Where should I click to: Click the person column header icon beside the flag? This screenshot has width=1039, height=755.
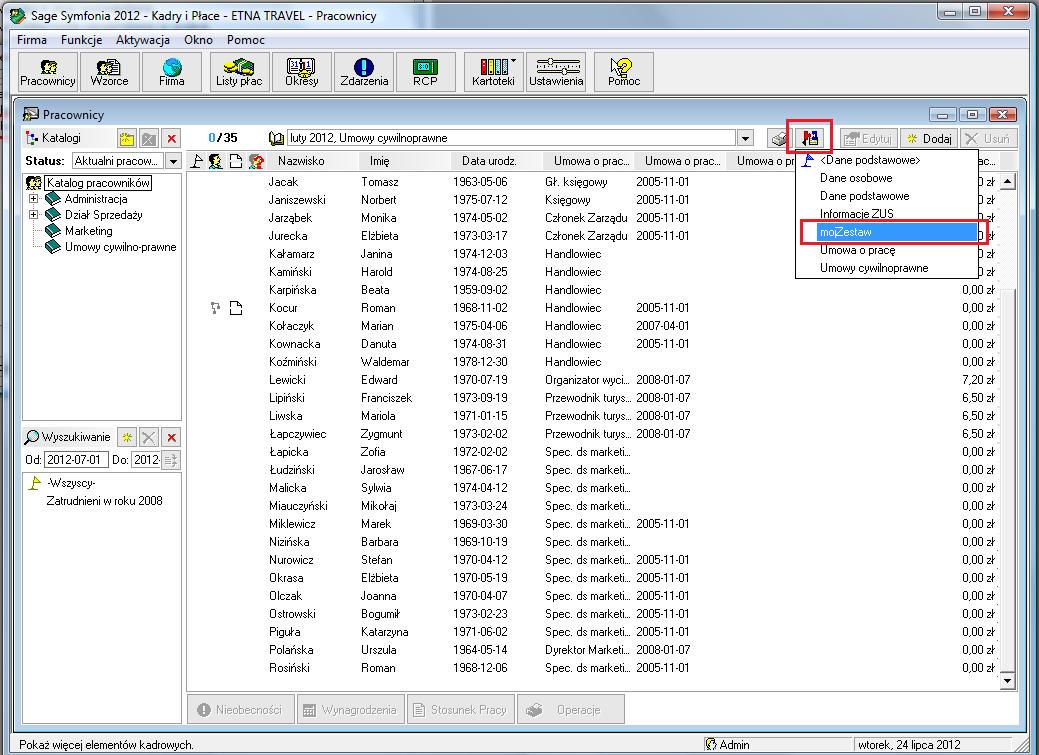(x=215, y=161)
